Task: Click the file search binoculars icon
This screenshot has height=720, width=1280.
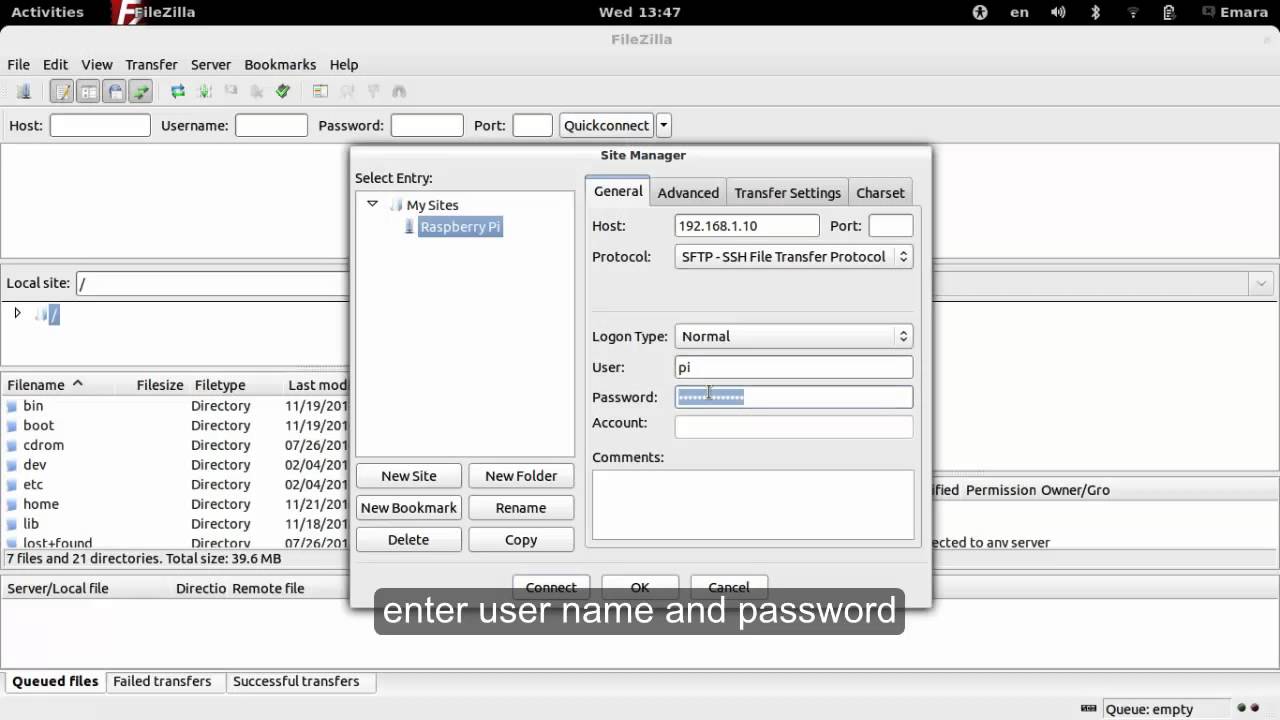Action: tap(399, 91)
